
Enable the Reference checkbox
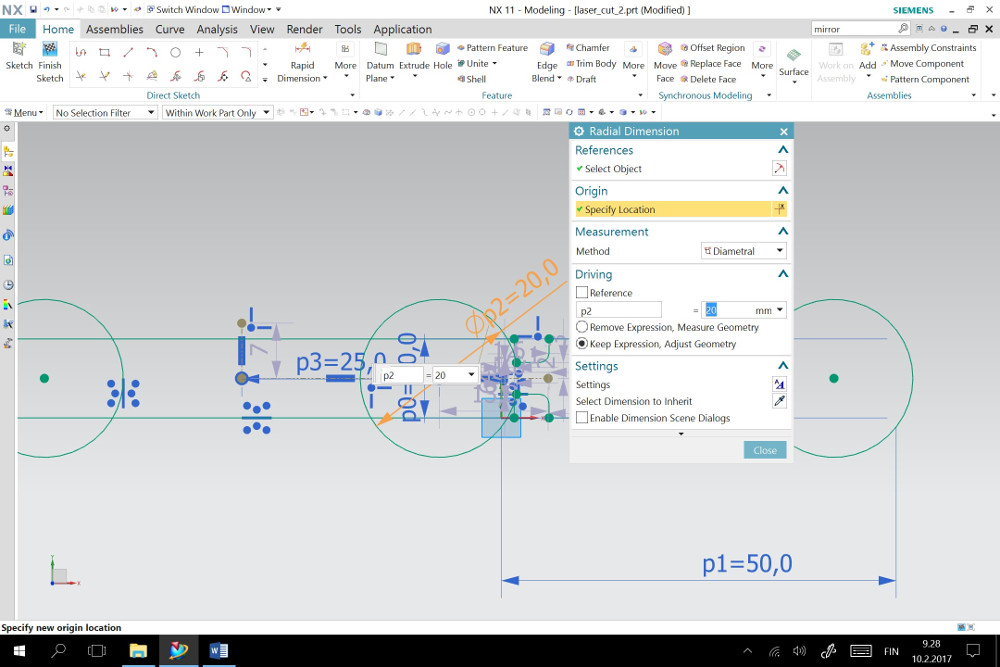click(x=582, y=293)
